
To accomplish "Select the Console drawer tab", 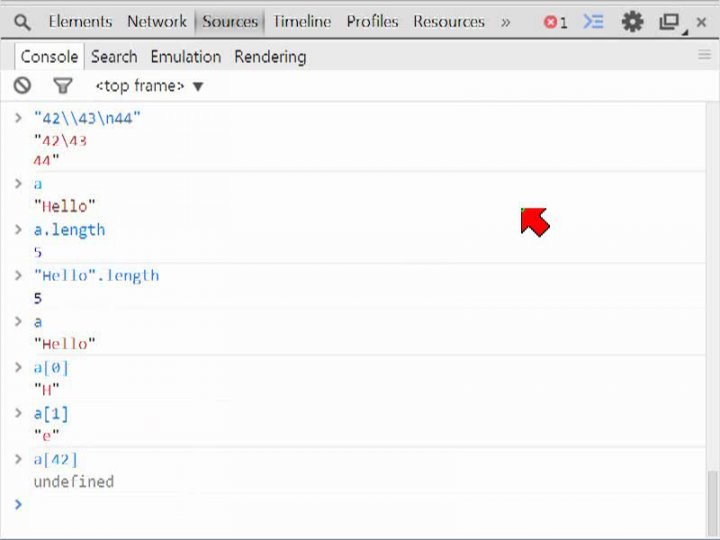I will coord(49,56).
